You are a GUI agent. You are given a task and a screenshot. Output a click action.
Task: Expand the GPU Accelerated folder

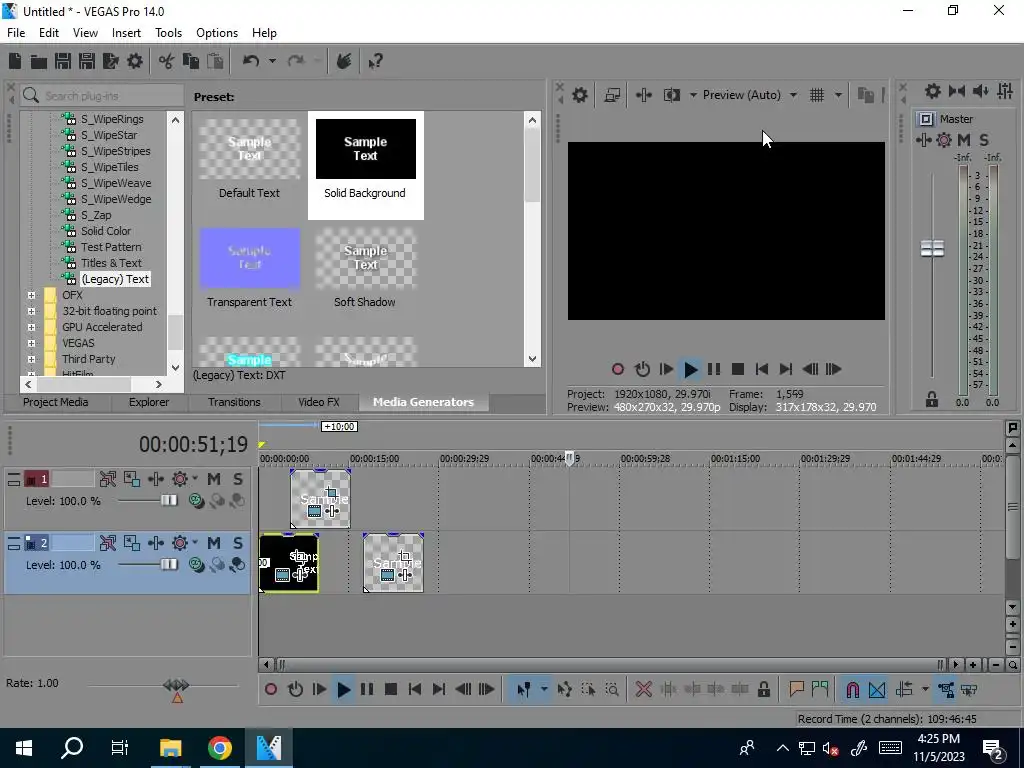pyautogui.click(x=31, y=327)
